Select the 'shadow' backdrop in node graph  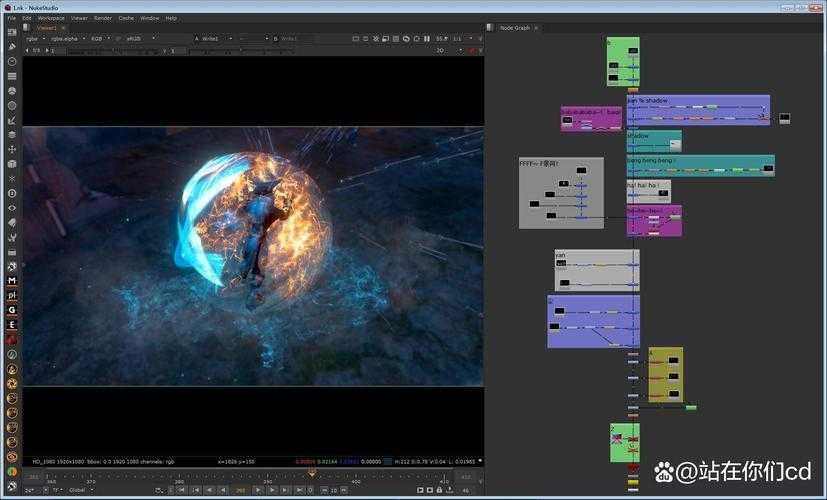tap(654, 141)
